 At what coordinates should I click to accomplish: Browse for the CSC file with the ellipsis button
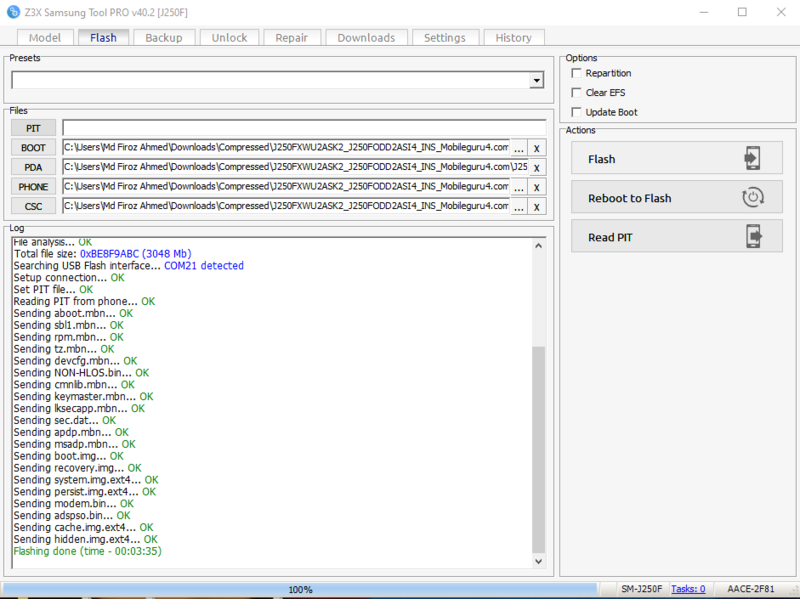pos(518,207)
